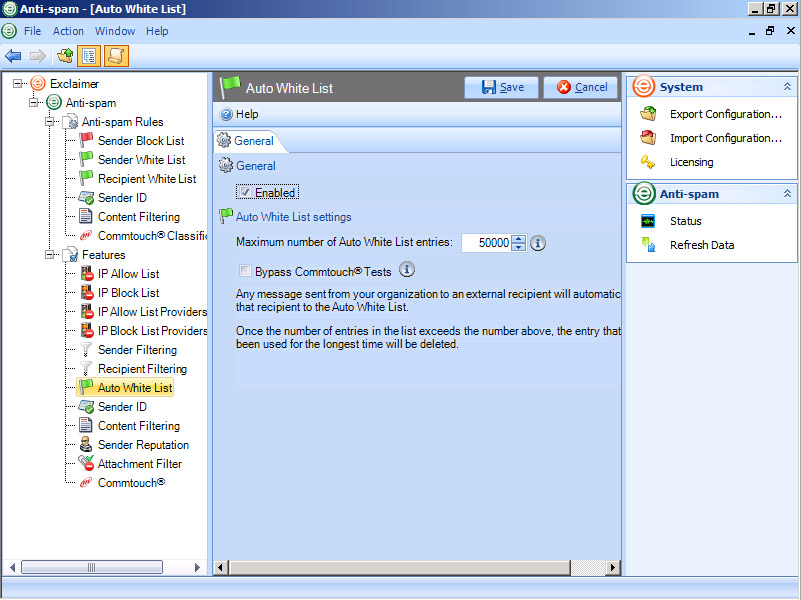Click the Refresh Data icon

(648, 245)
